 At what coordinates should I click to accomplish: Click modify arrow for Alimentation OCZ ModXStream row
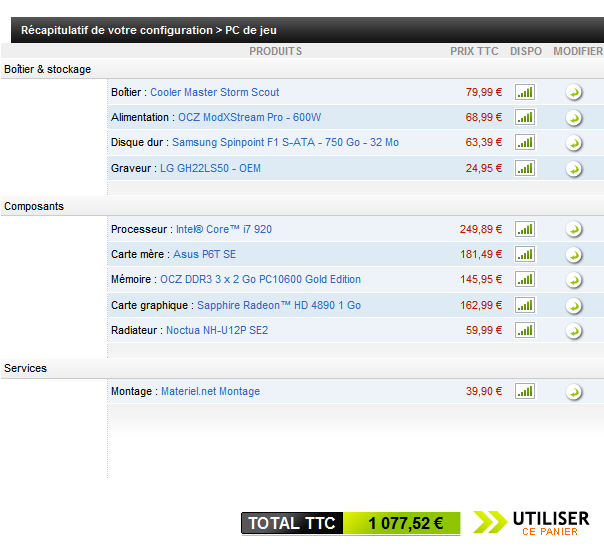click(574, 118)
